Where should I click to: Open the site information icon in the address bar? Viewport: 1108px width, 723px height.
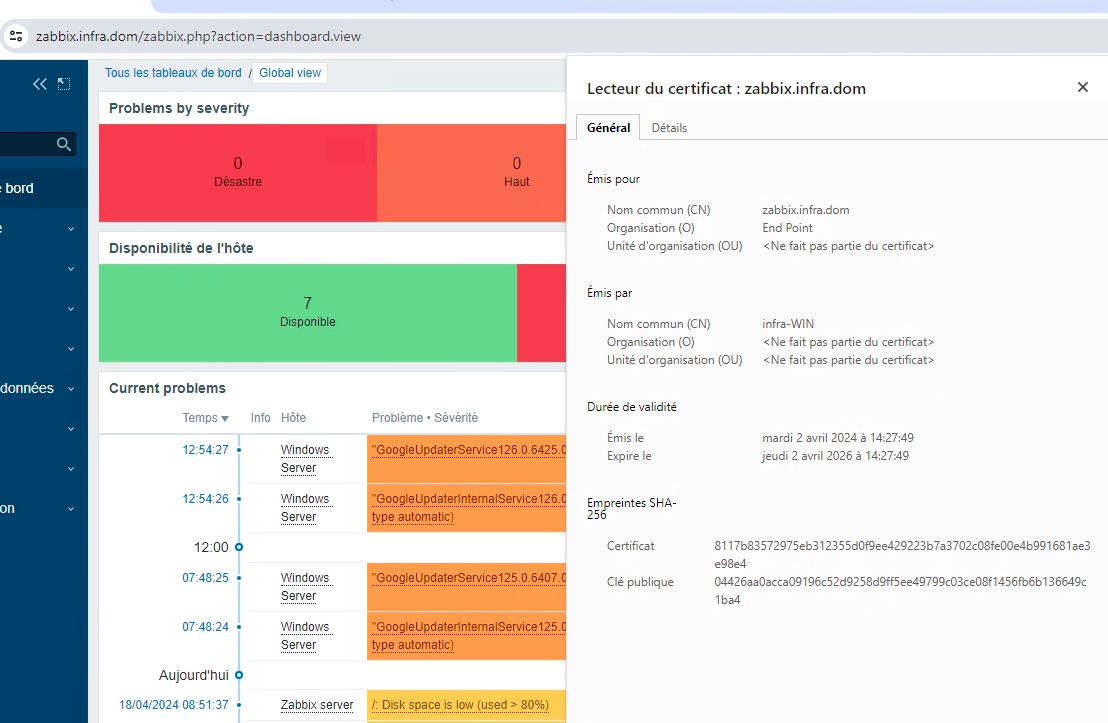click(x=16, y=36)
